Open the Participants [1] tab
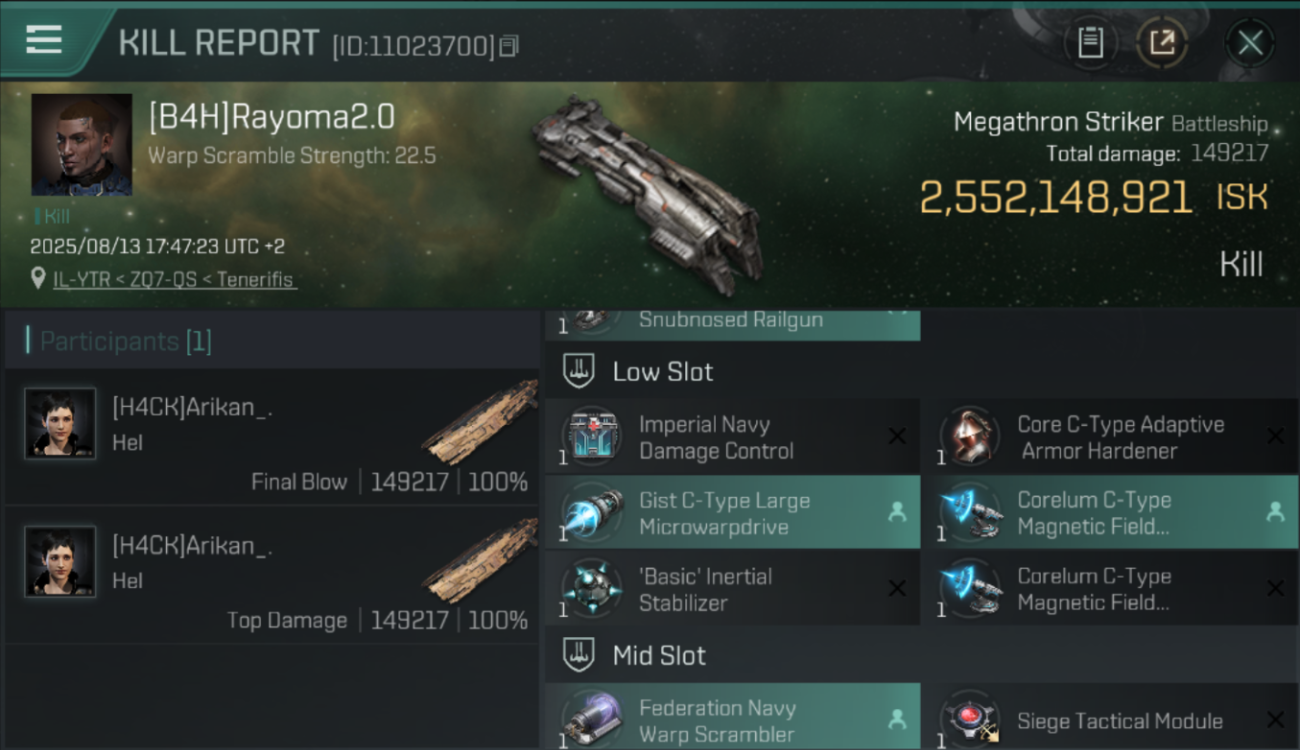1300x750 pixels. tap(125, 341)
